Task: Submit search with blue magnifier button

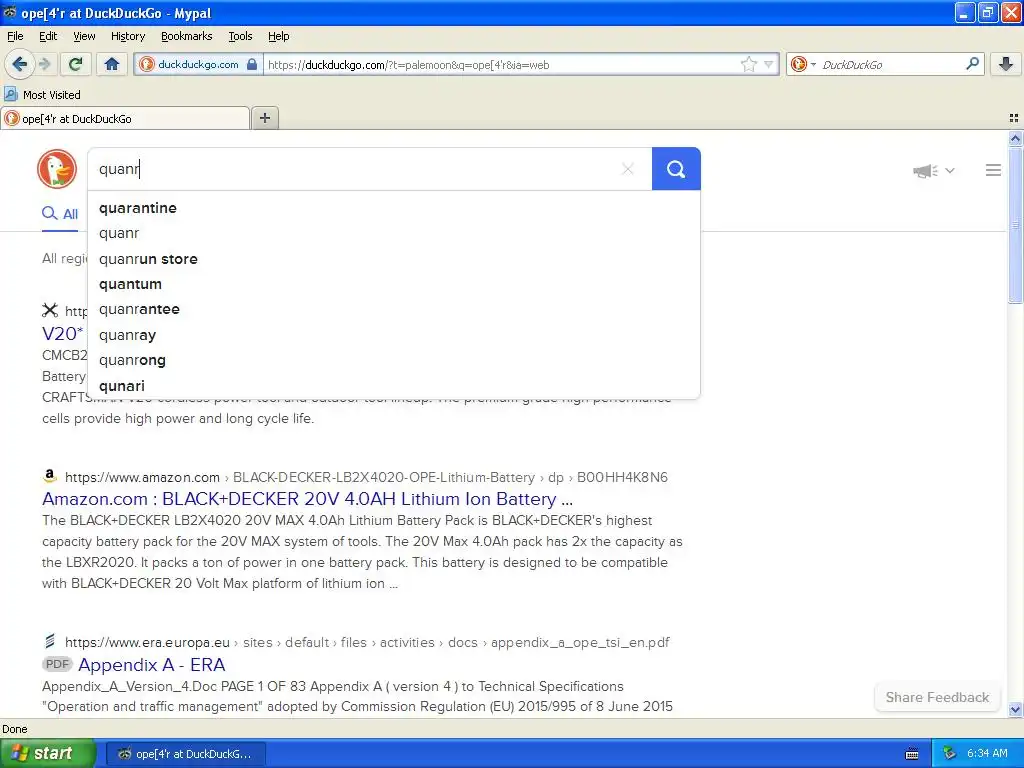Action: (676, 169)
